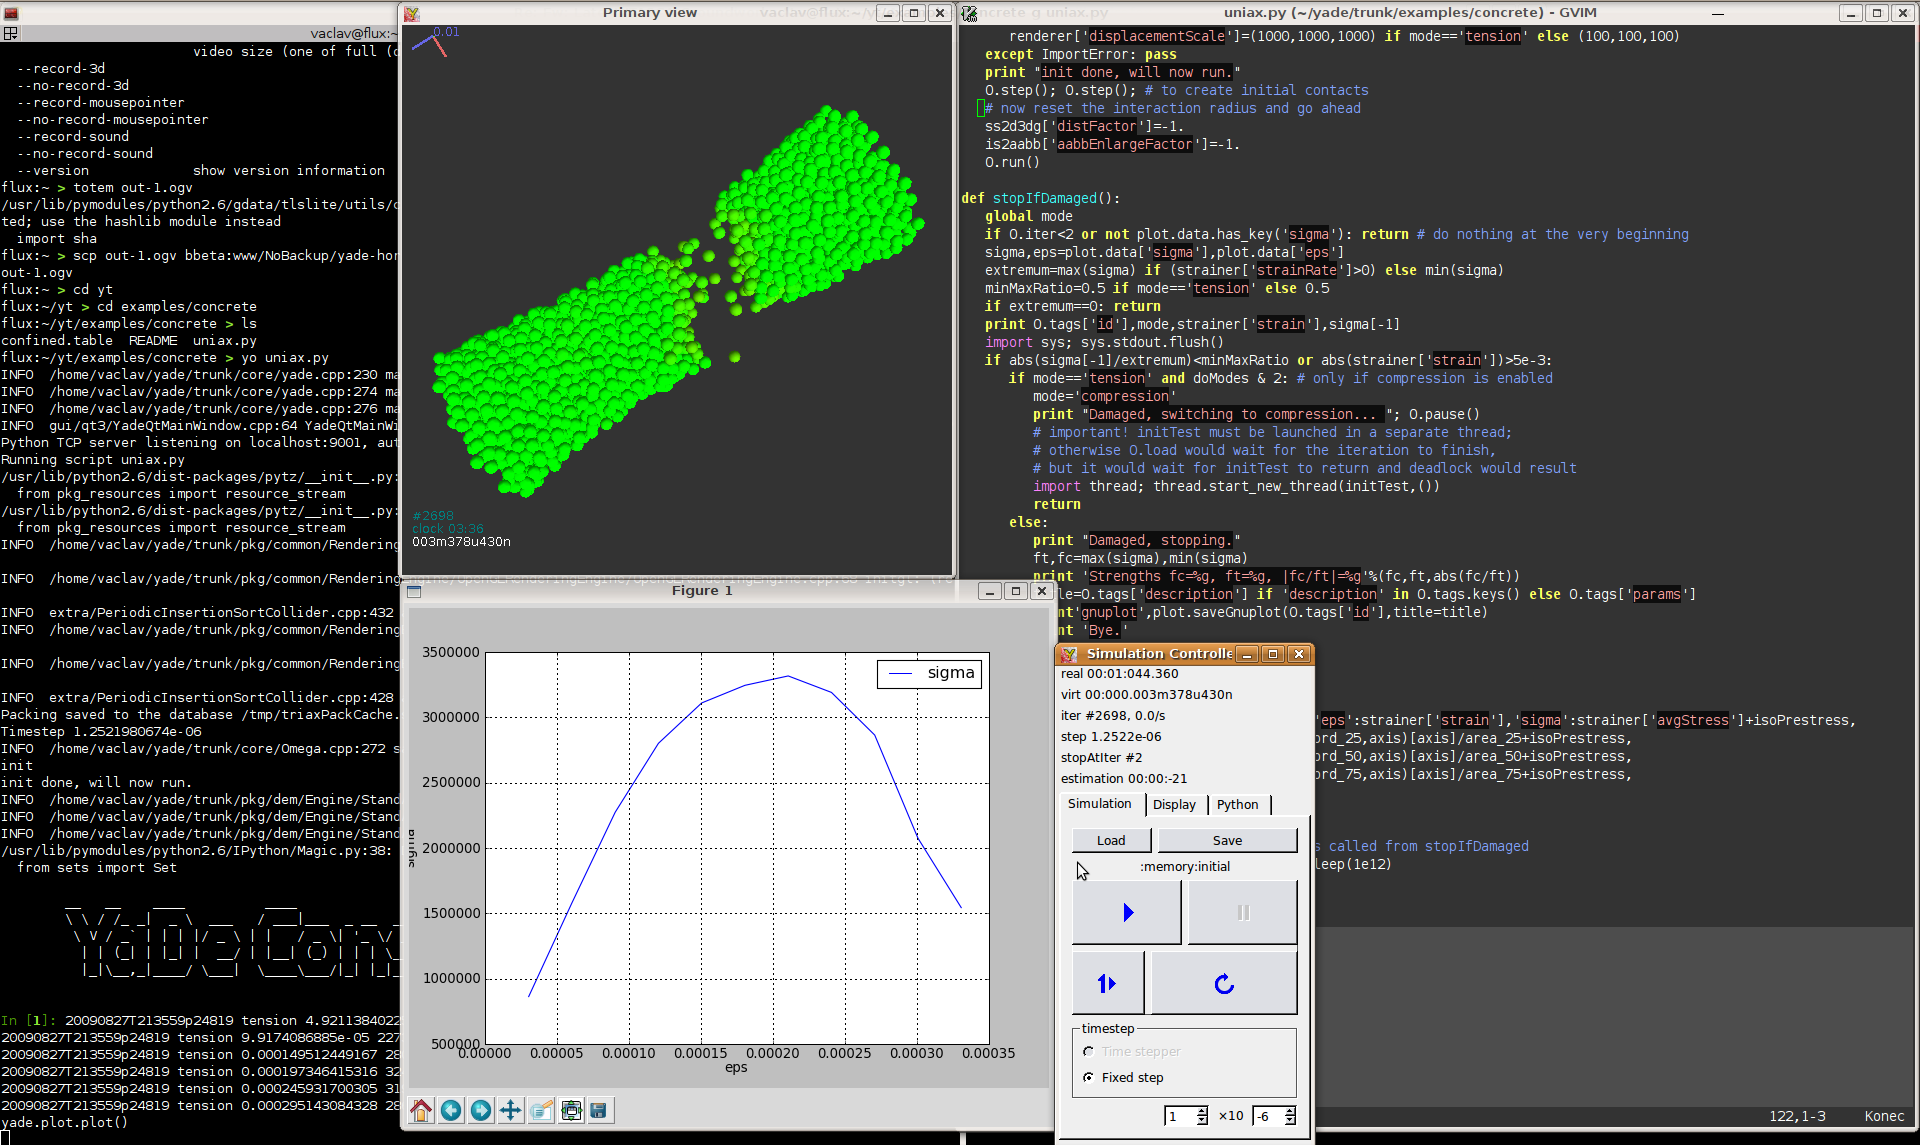Click the matplotlib Home reset view icon

click(421, 1111)
